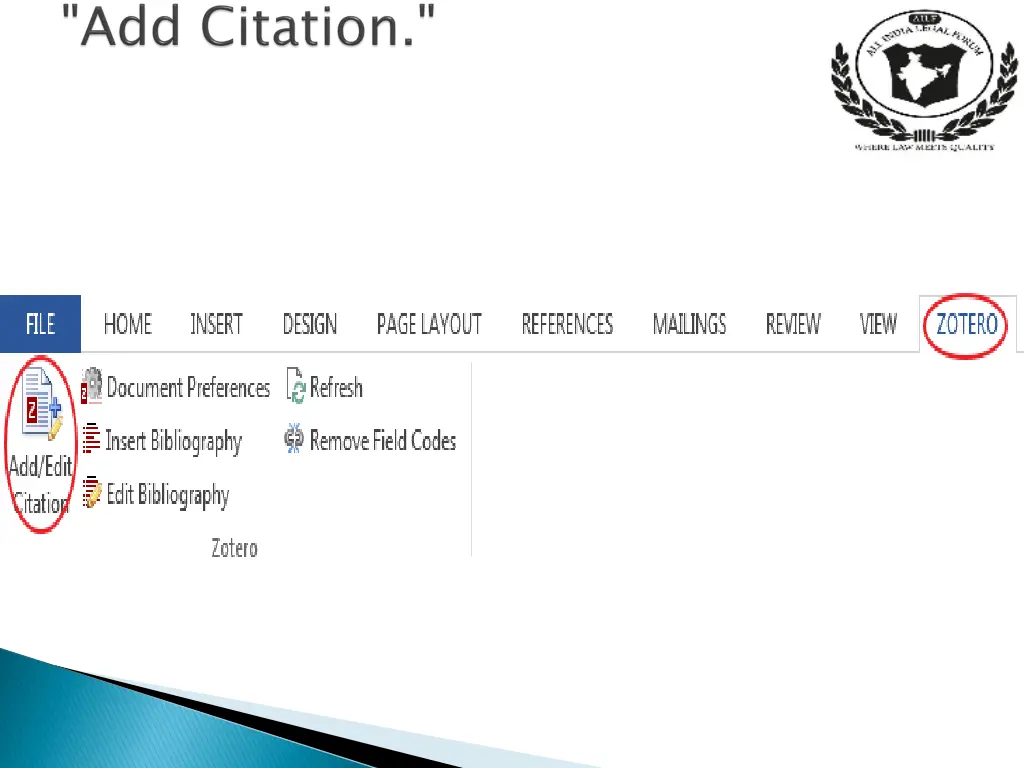
Task: Switch to the HOME tab
Action: click(127, 324)
